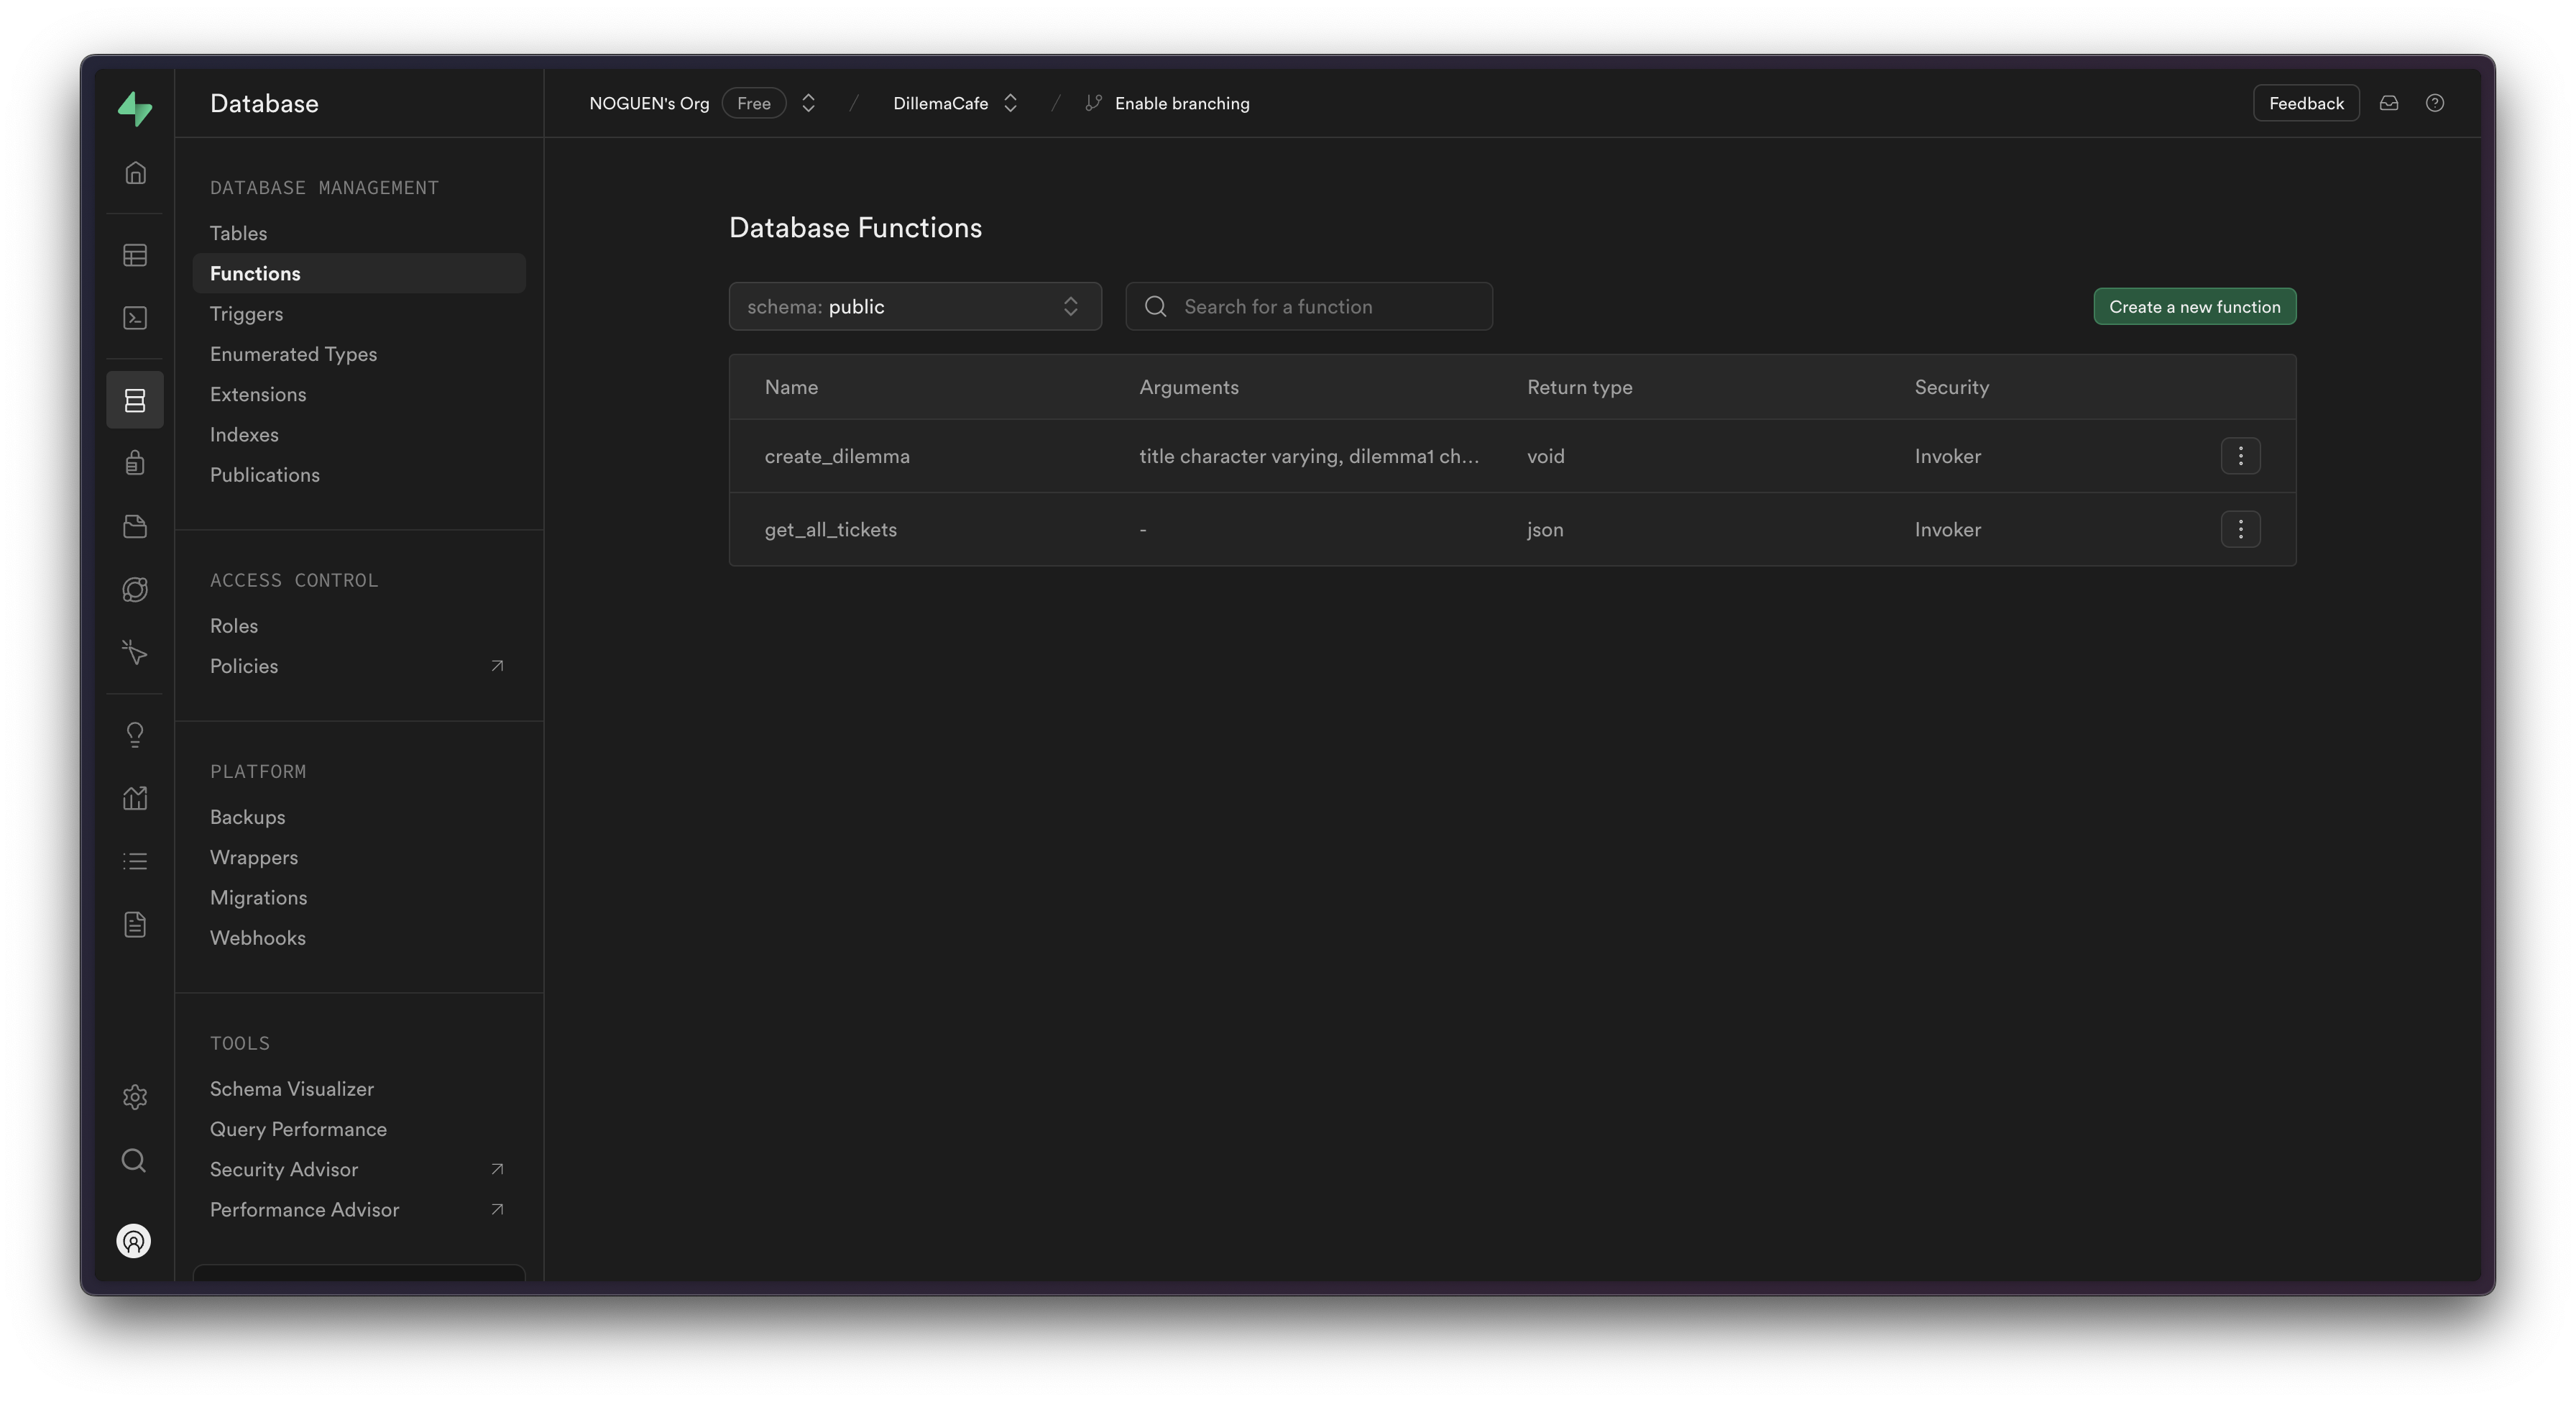Click Create a new function button
The image size is (2576, 1402).
2194,307
